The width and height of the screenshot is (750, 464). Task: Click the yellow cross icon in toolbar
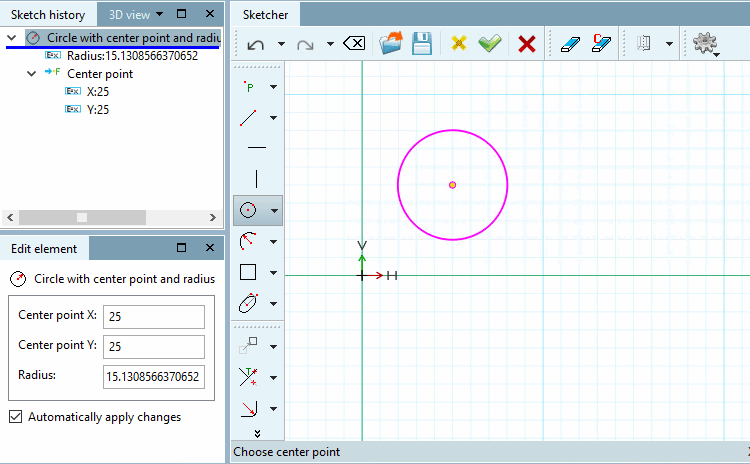[458, 44]
